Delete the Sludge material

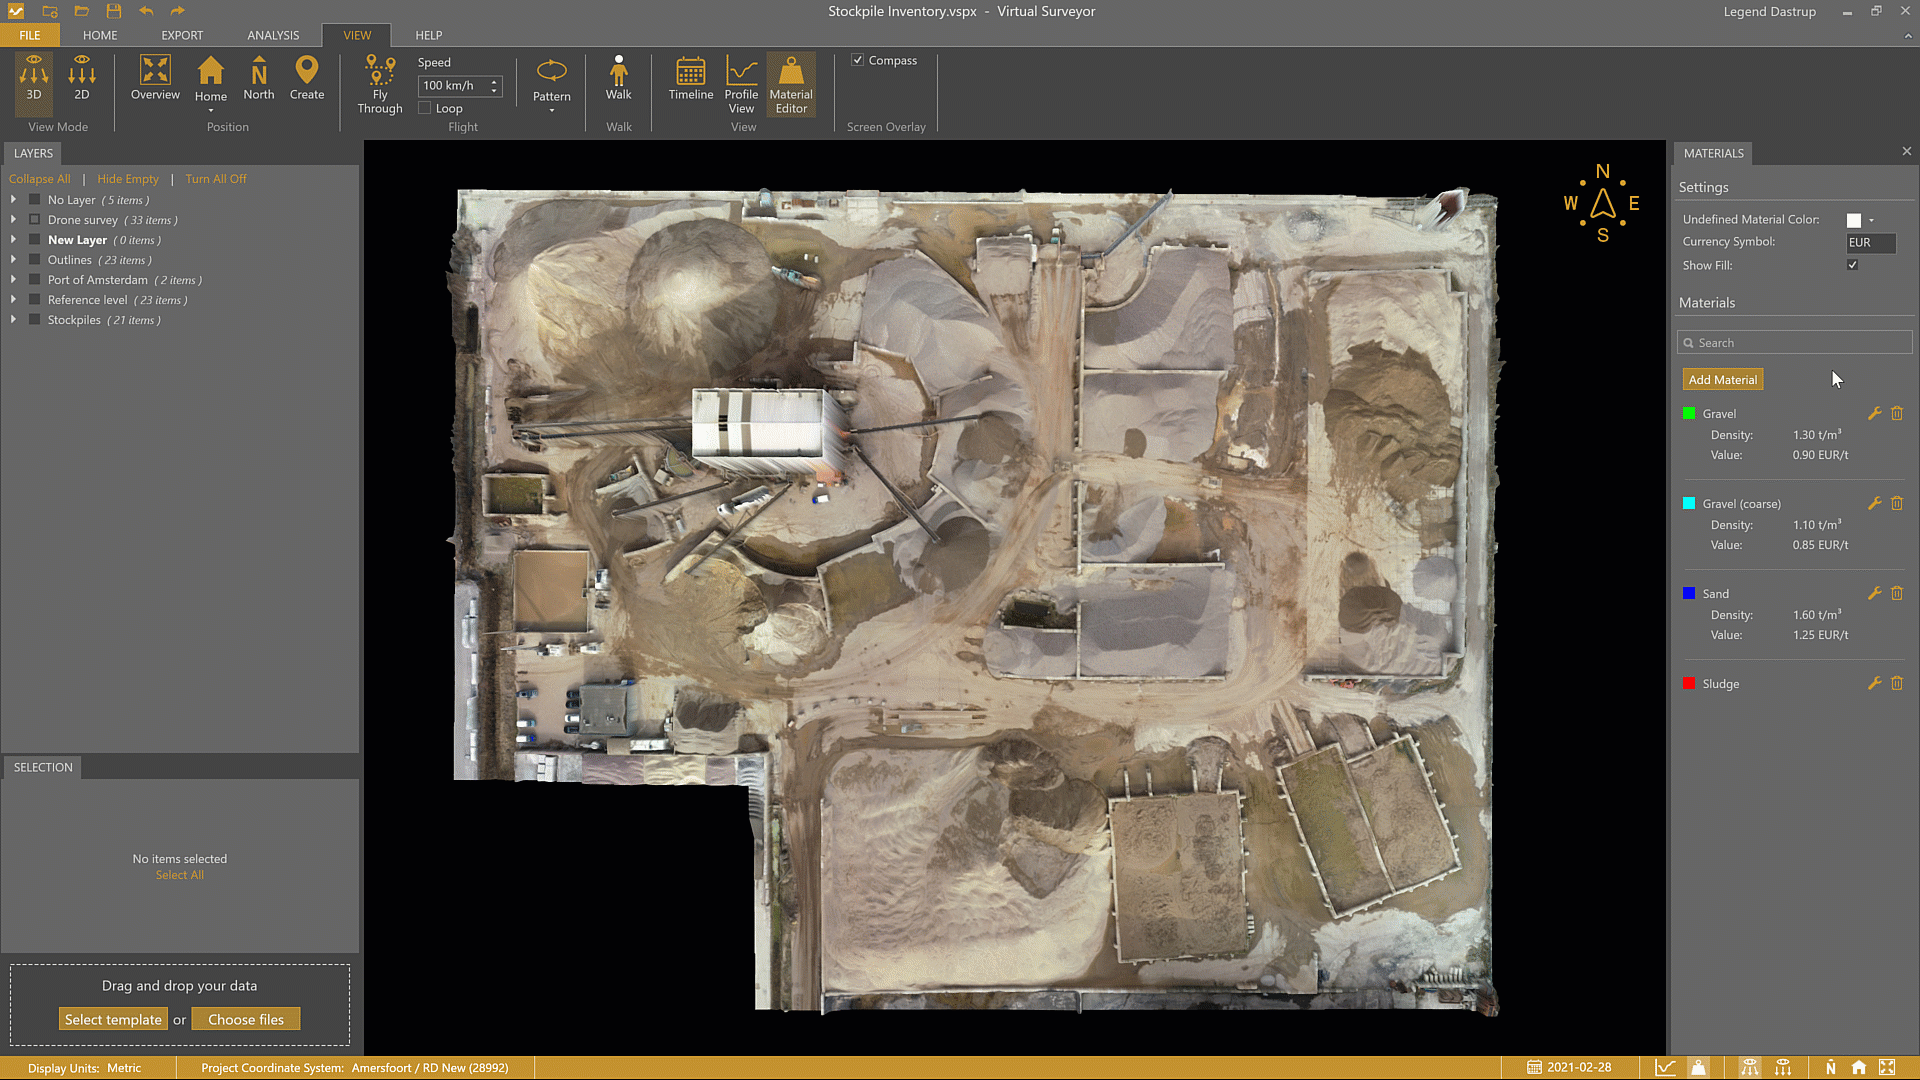[x=1897, y=683]
